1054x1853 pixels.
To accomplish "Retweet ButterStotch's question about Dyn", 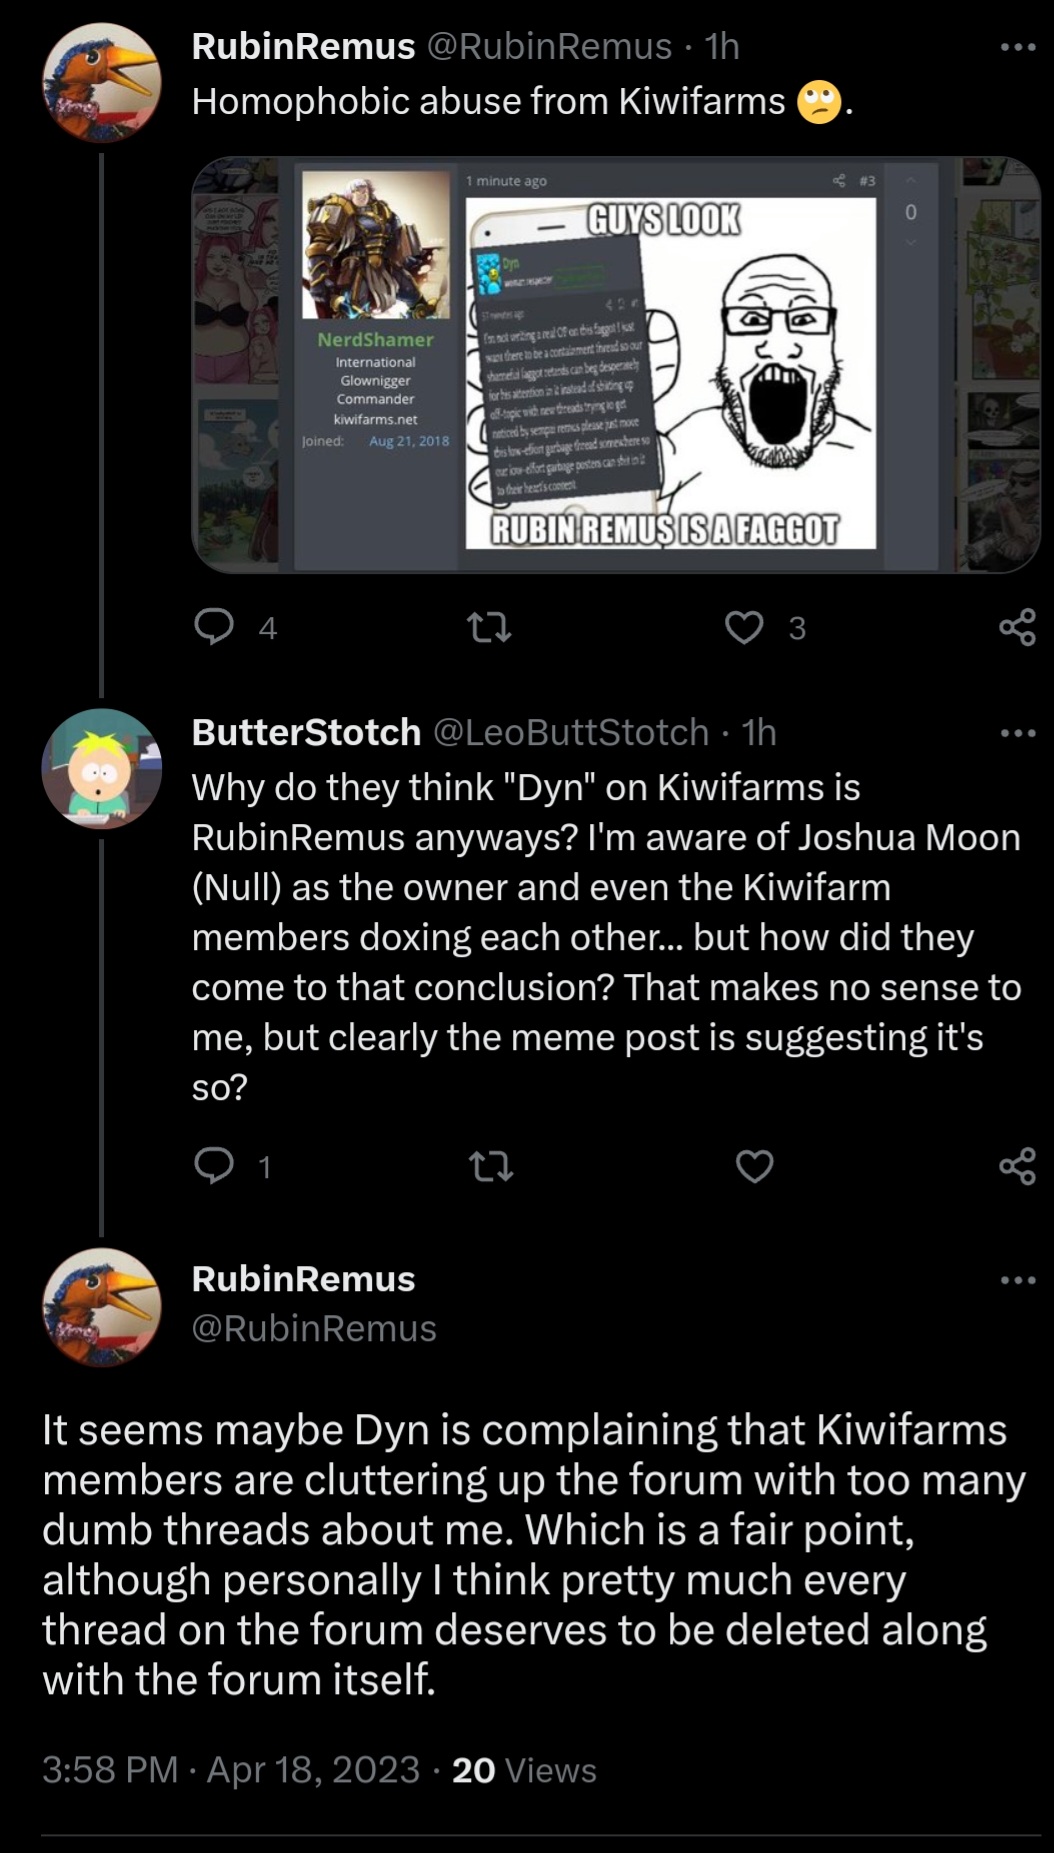I will click(490, 1166).
